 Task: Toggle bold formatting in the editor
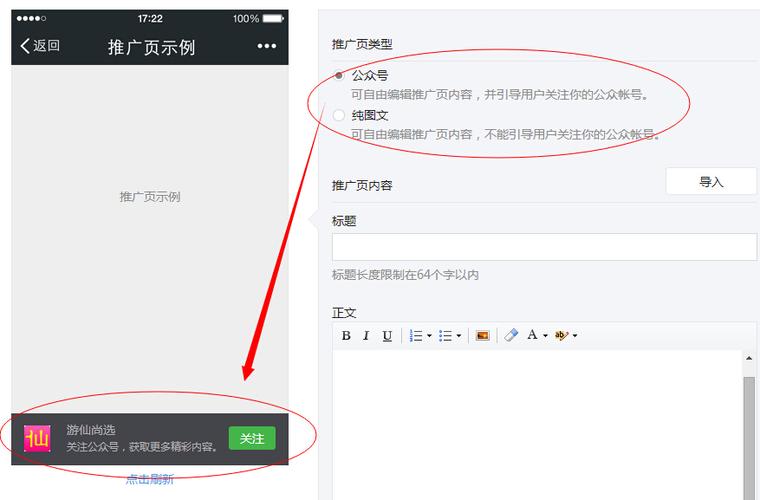346,335
